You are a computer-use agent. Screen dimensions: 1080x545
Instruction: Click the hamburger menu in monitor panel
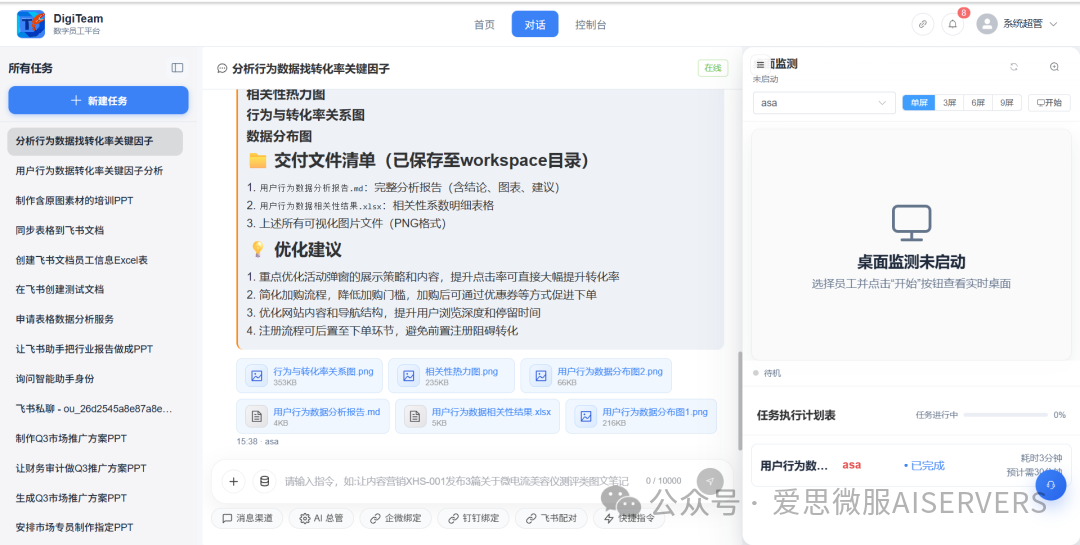[x=760, y=64]
